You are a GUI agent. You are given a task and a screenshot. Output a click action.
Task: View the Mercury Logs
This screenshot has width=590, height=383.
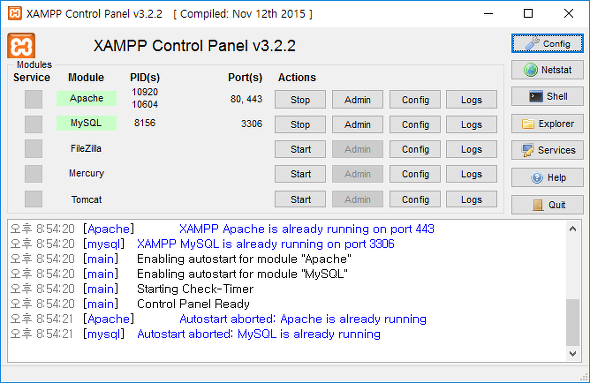tap(471, 174)
